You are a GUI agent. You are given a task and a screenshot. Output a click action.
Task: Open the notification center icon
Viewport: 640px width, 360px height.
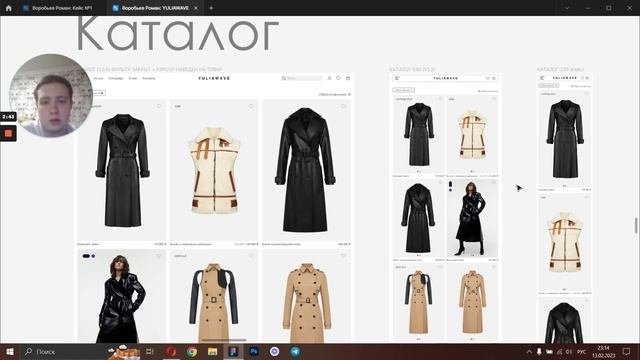(627, 351)
